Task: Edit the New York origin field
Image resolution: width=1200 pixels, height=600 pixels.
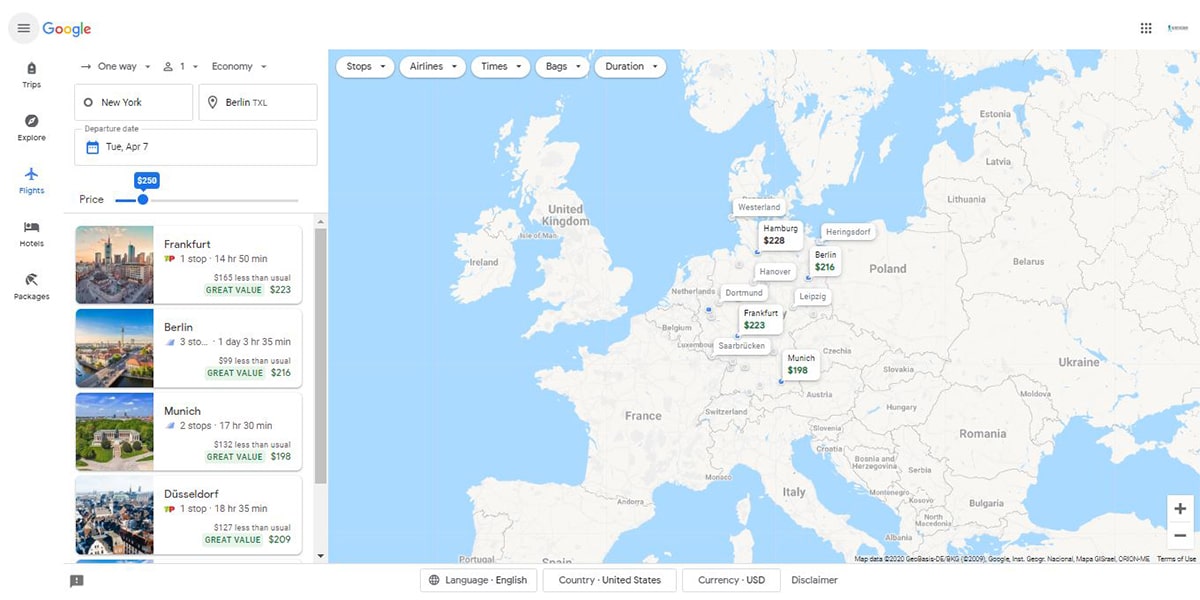Action: (x=134, y=102)
